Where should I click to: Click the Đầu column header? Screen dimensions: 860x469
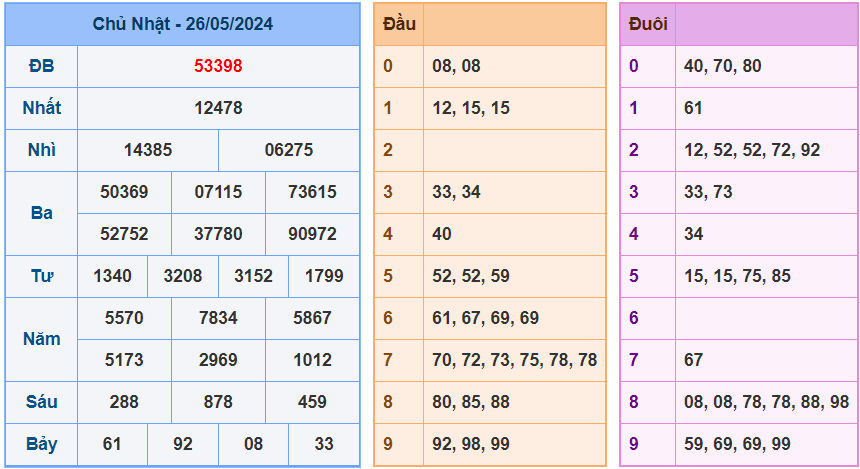click(x=399, y=24)
